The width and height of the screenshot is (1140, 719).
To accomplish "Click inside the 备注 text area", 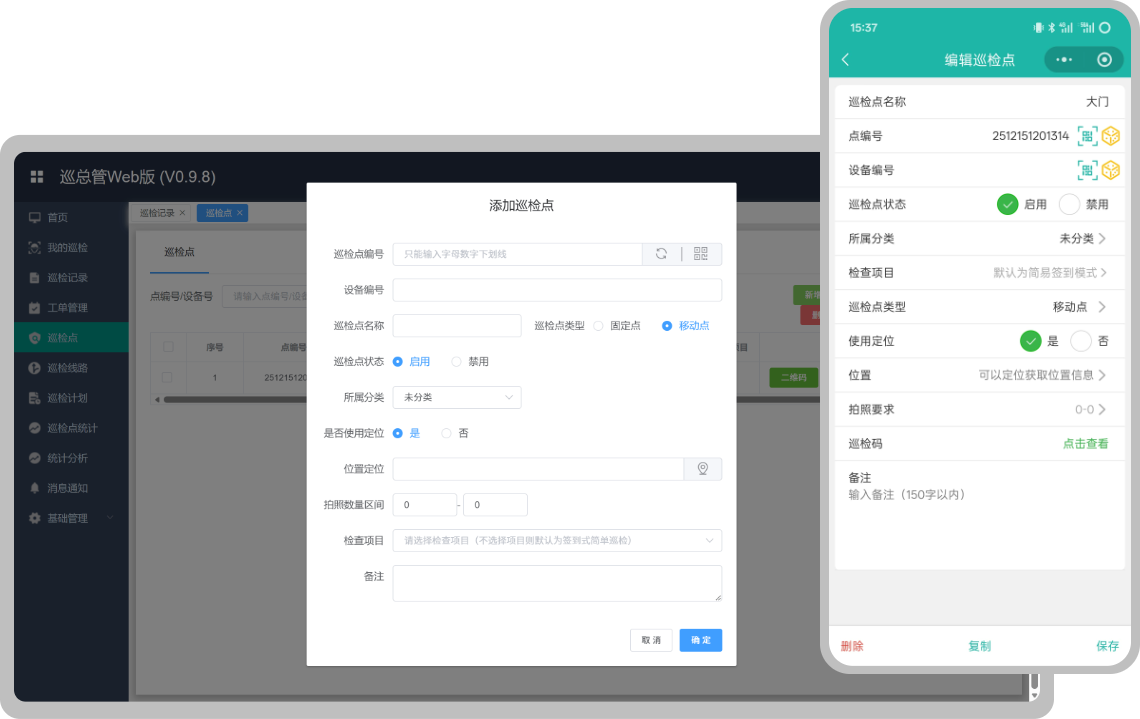I will click(557, 583).
